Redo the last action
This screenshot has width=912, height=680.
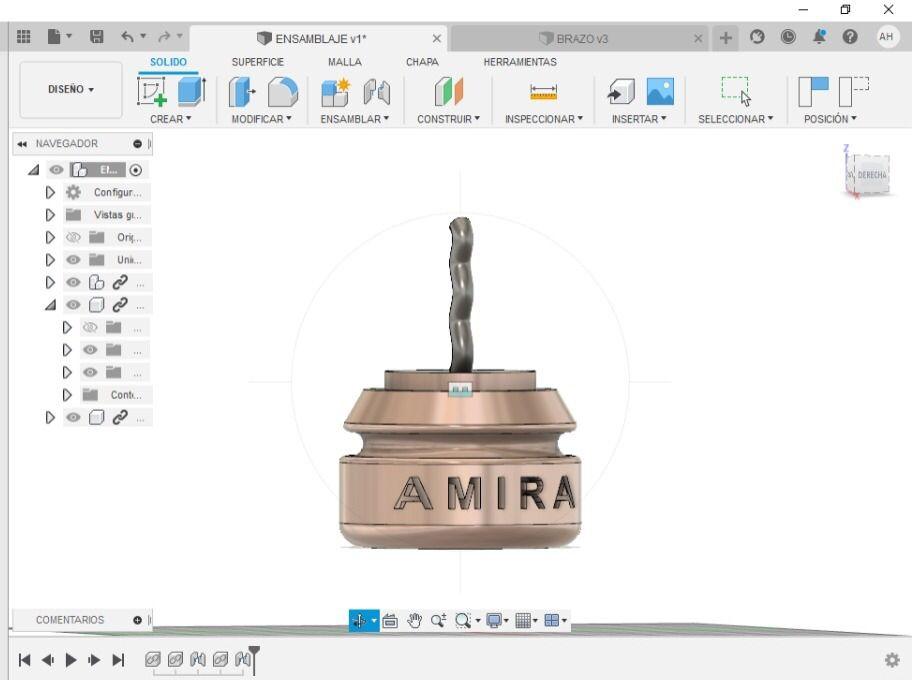(x=165, y=37)
